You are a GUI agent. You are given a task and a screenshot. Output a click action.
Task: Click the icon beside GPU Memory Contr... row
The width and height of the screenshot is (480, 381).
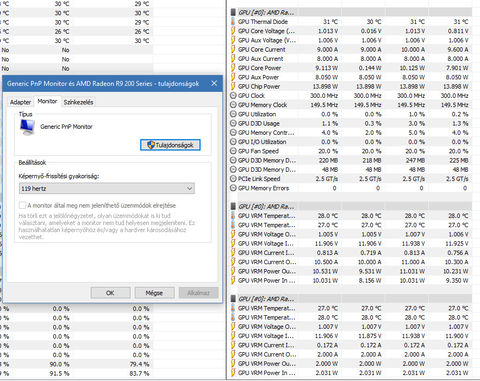tap(233, 133)
